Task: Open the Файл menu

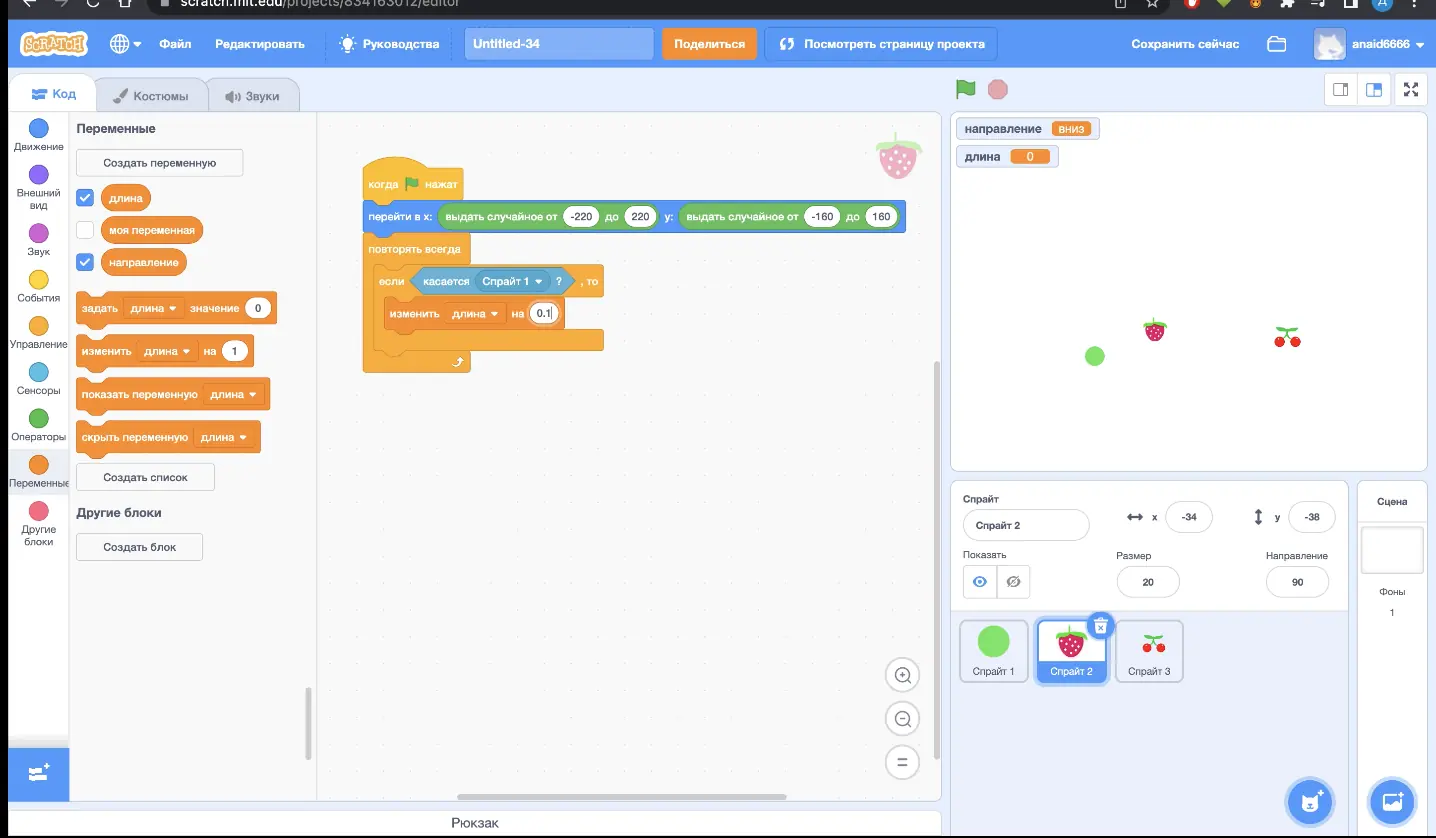Action: pos(175,44)
